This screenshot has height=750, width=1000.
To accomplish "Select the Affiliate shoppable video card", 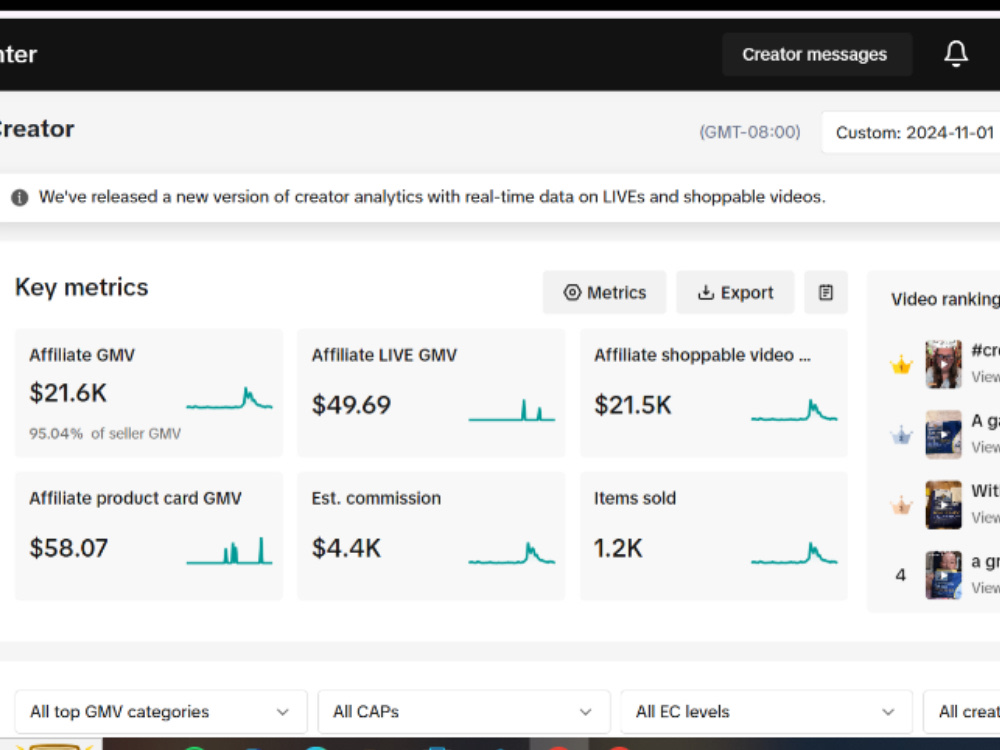I will (714, 393).
